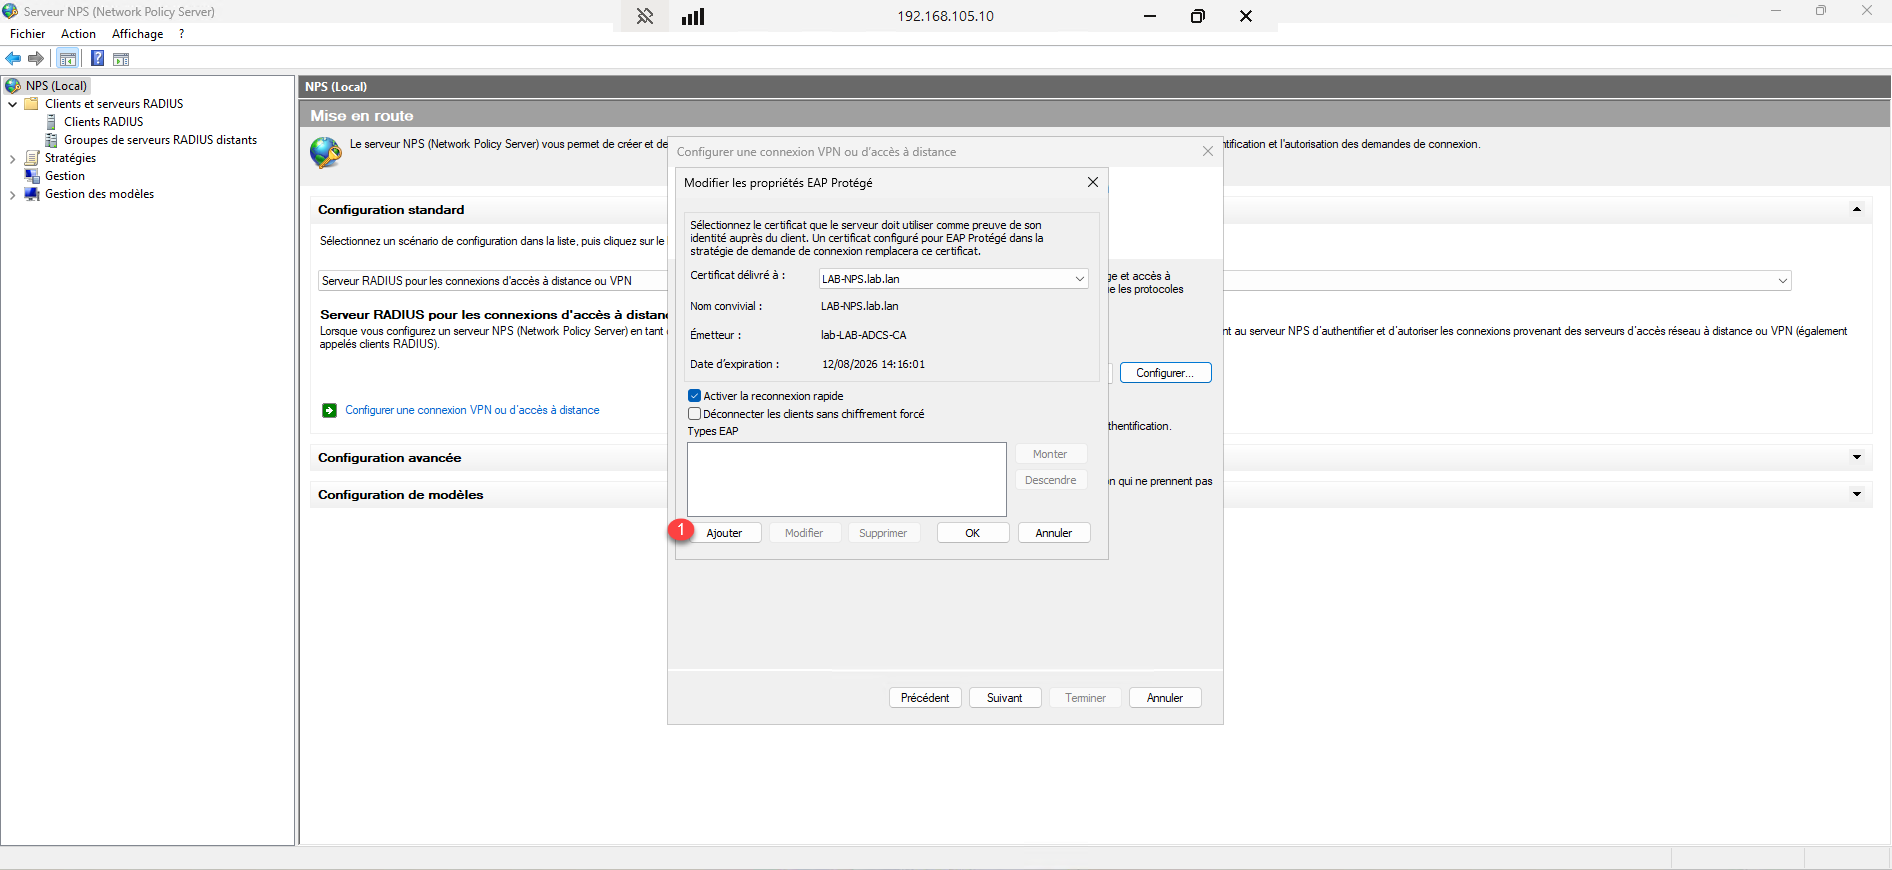Click the Gestion node icon

coord(32,176)
